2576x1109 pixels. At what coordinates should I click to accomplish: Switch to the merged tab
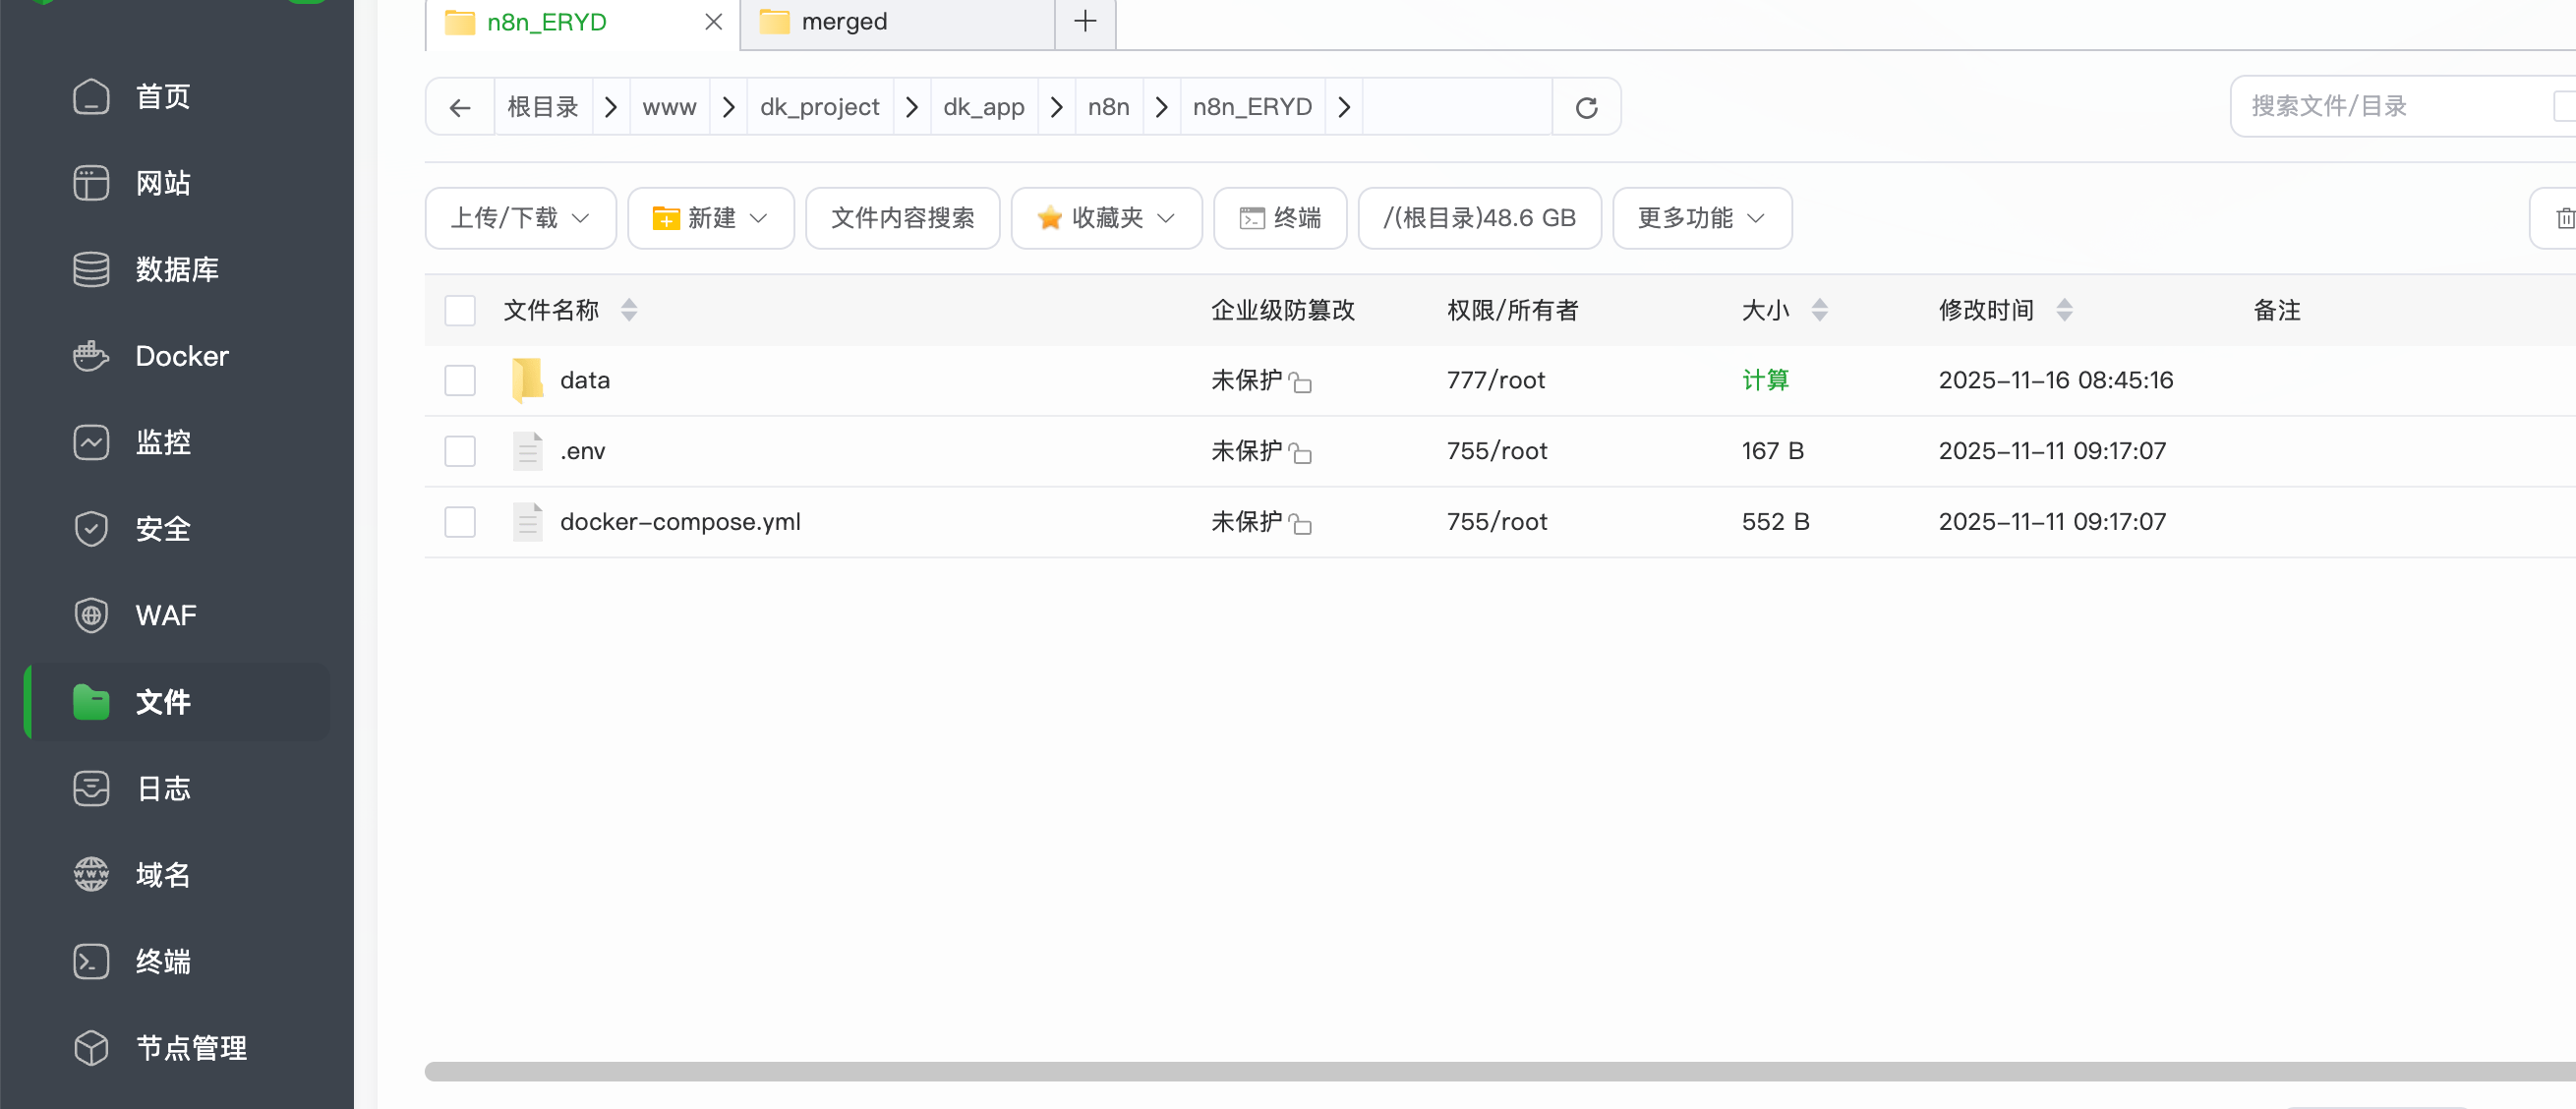click(x=844, y=21)
